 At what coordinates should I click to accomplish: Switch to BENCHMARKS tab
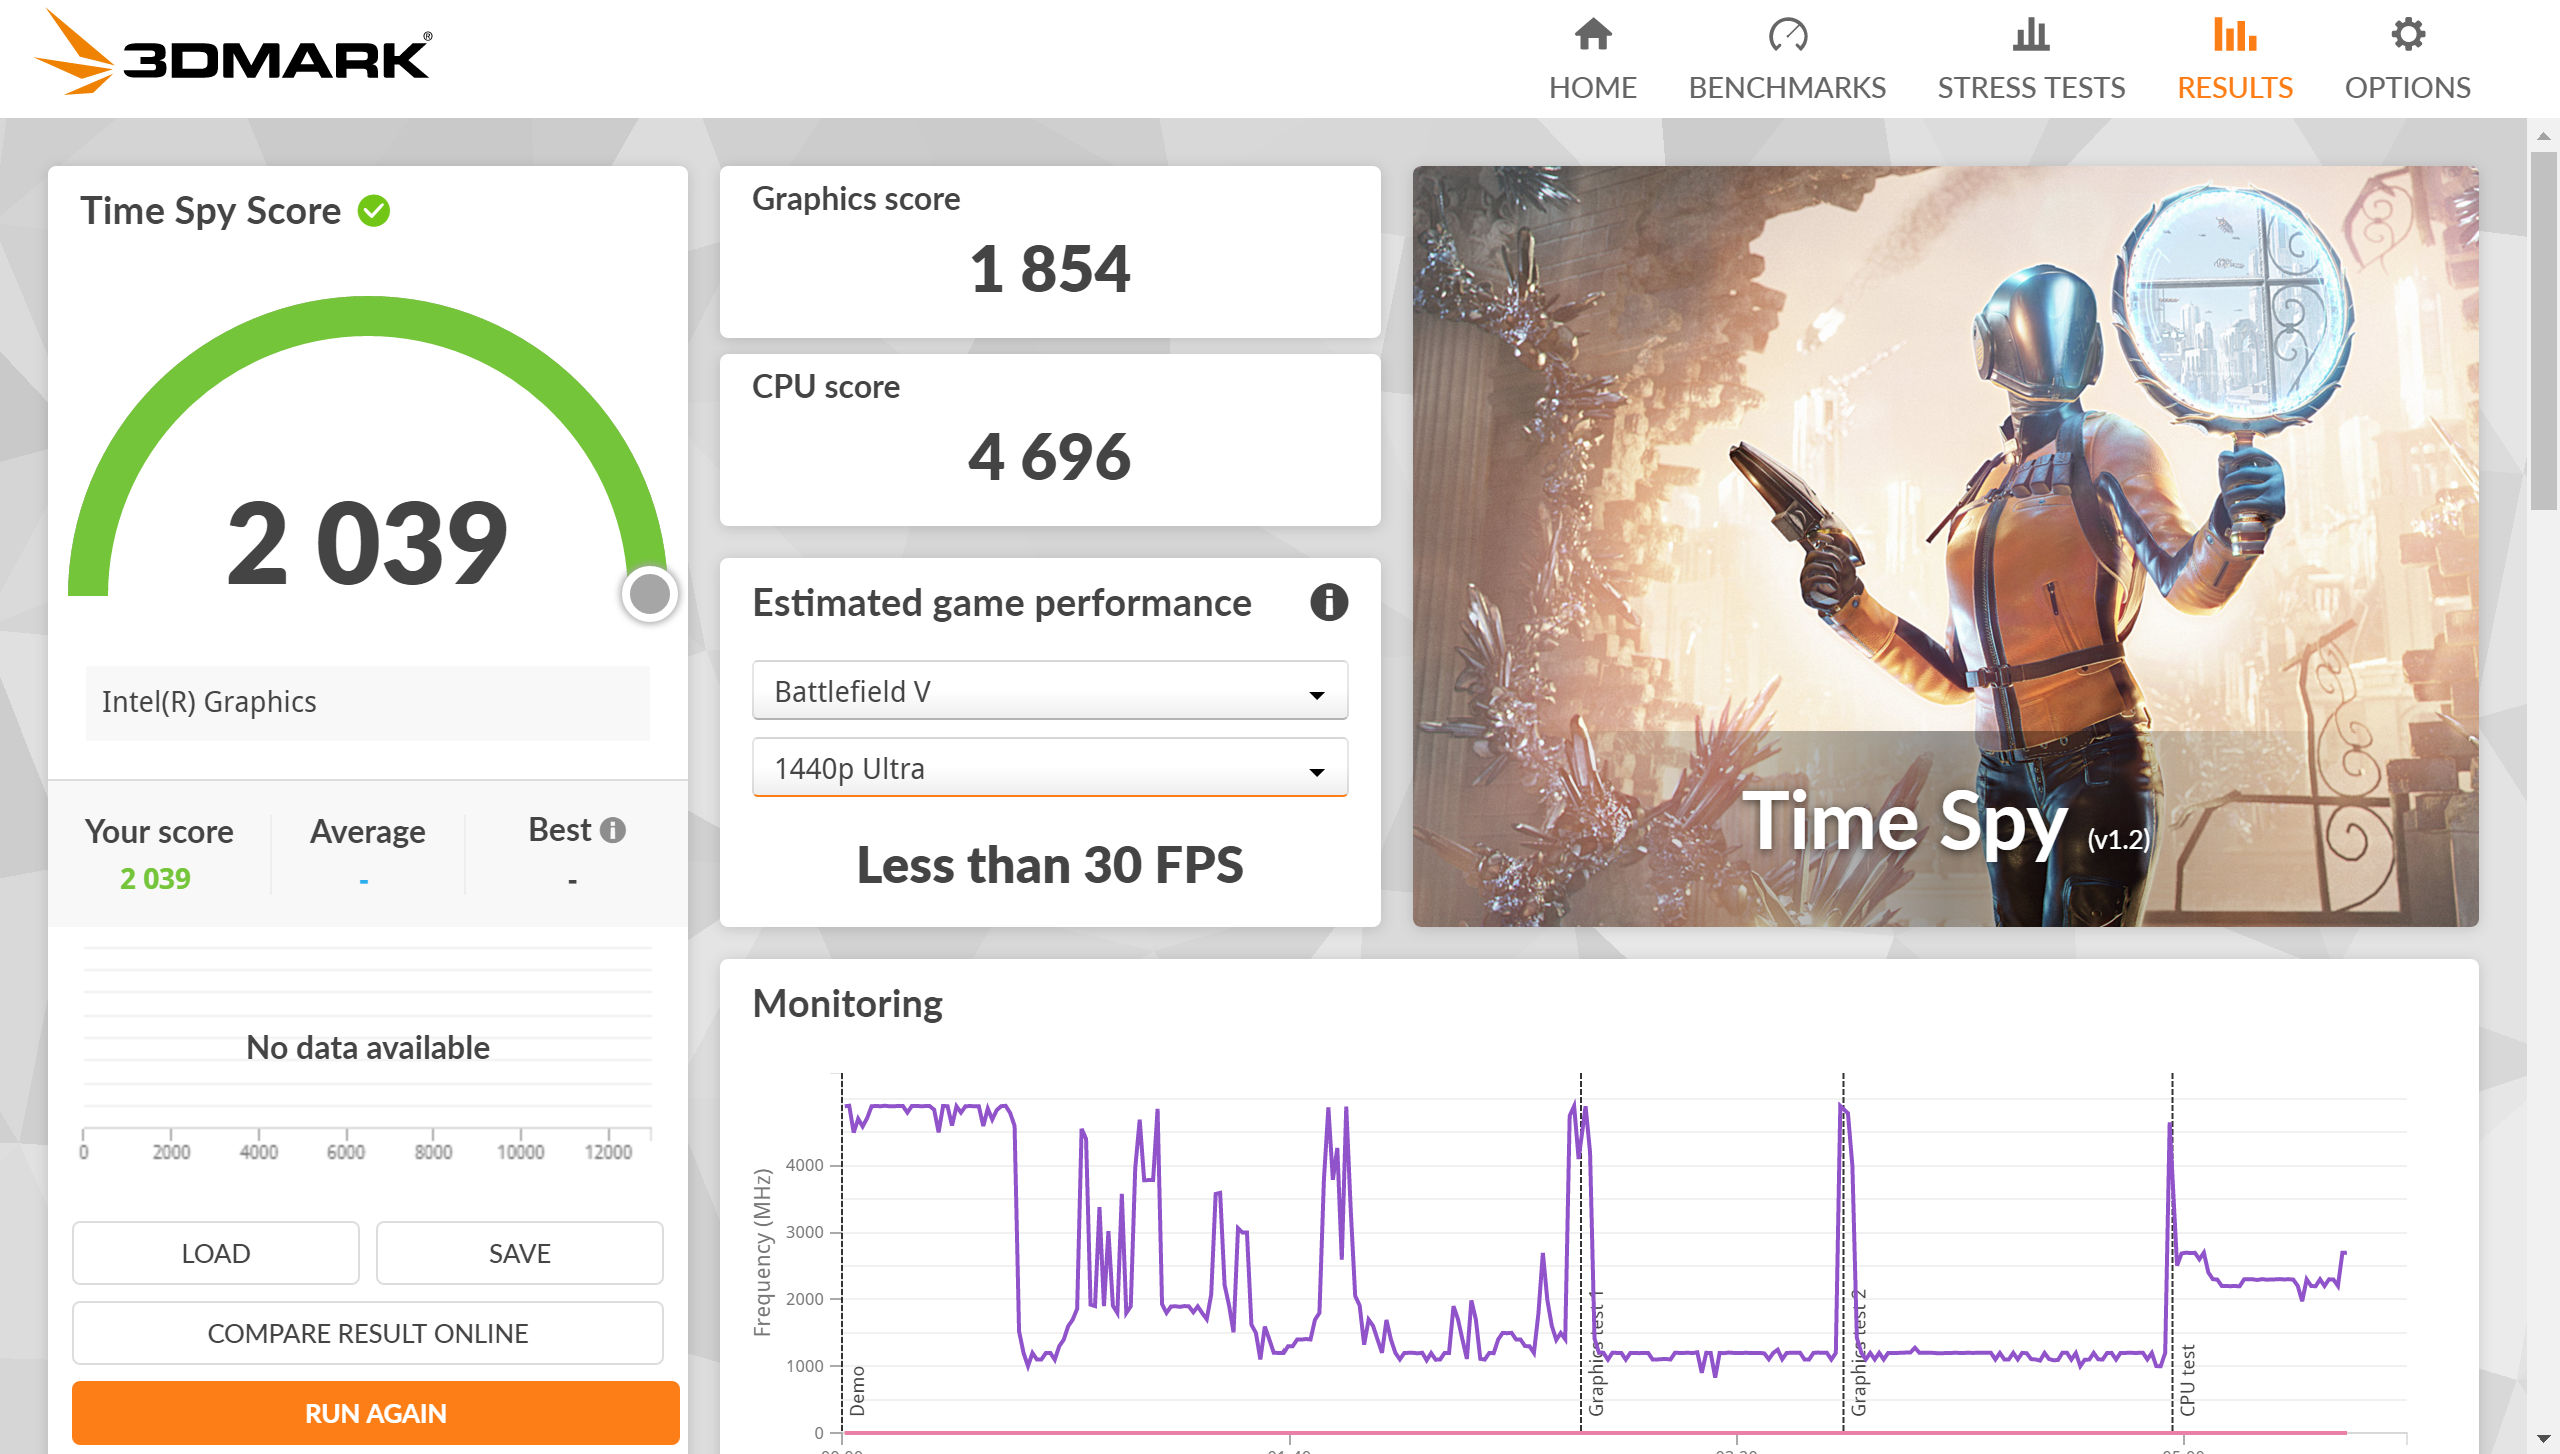click(1787, 88)
